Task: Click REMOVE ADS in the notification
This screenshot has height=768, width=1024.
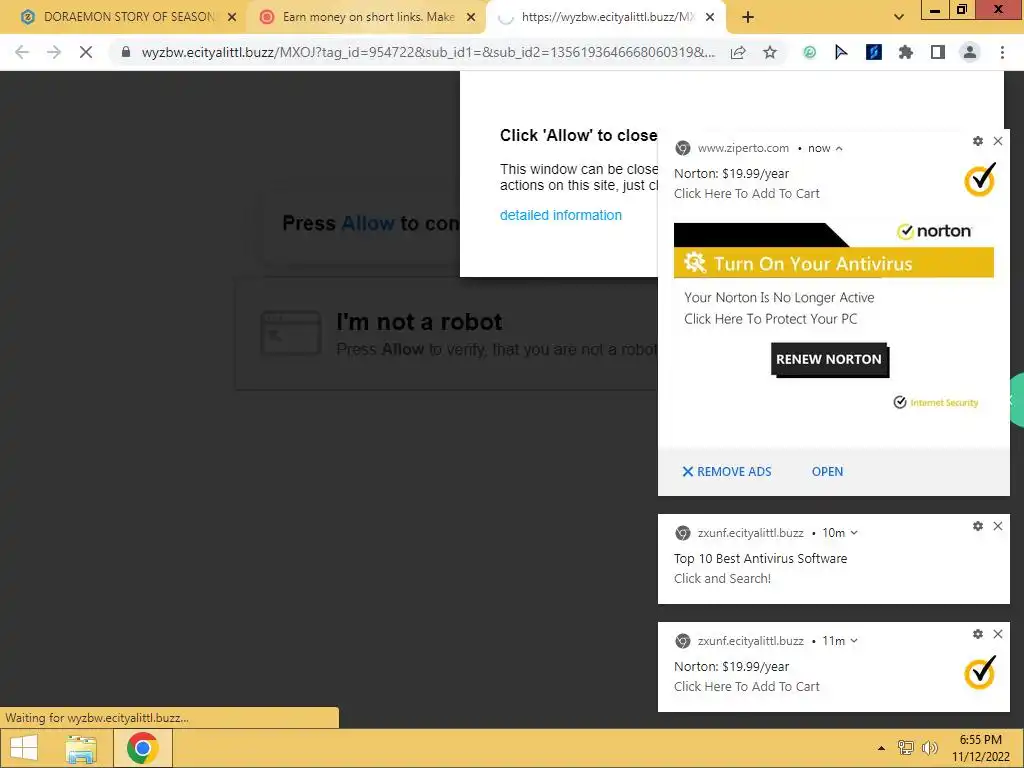Action: click(727, 472)
